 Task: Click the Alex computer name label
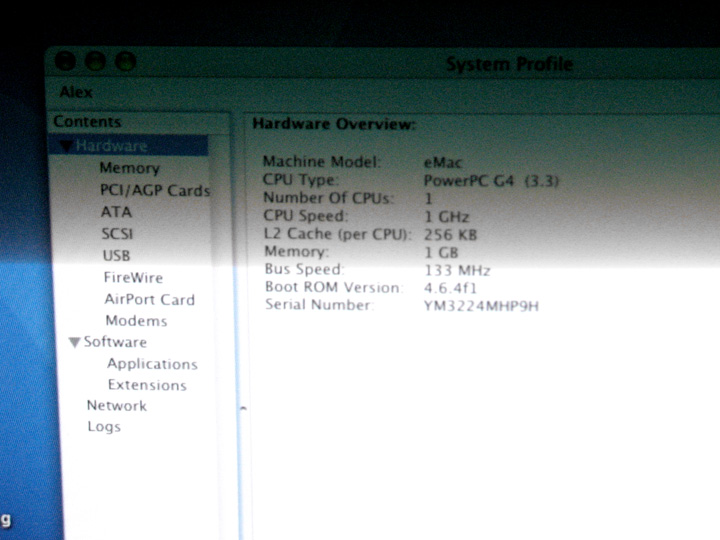click(76, 92)
